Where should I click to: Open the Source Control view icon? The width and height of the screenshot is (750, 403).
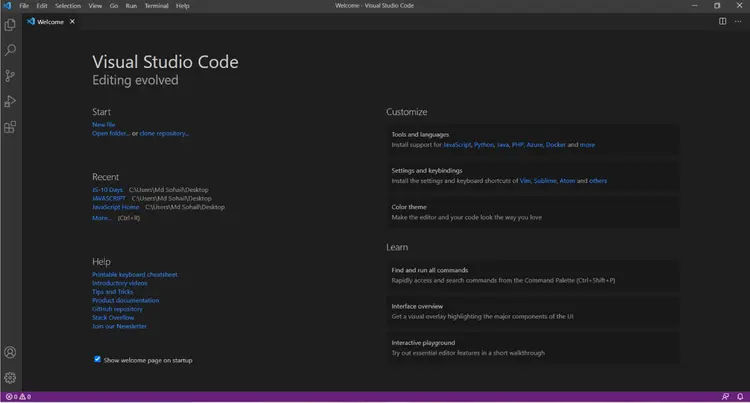(10, 76)
